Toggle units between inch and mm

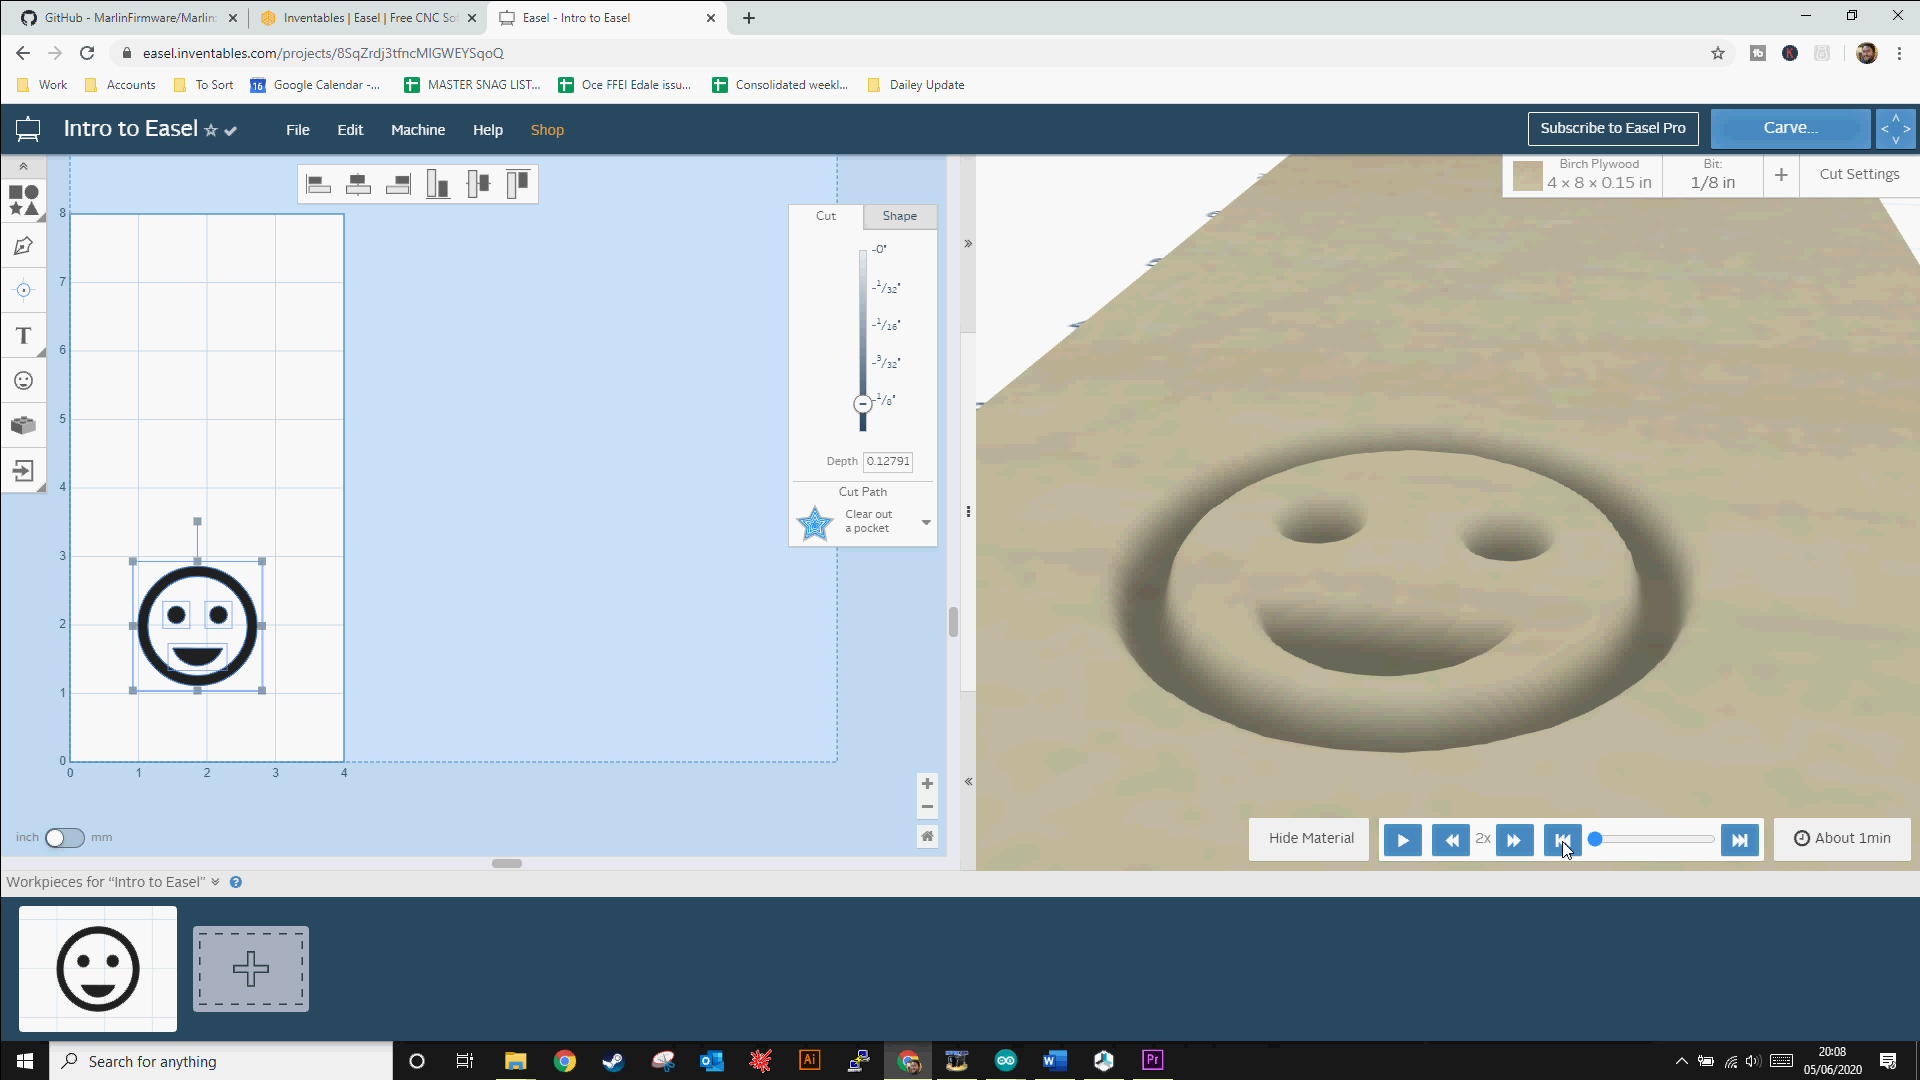(65, 838)
